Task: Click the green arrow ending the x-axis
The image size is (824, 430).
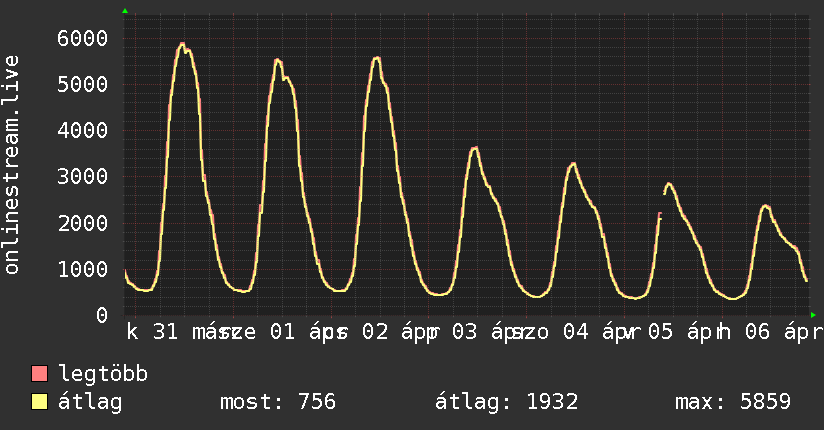Action: (x=813, y=315)
